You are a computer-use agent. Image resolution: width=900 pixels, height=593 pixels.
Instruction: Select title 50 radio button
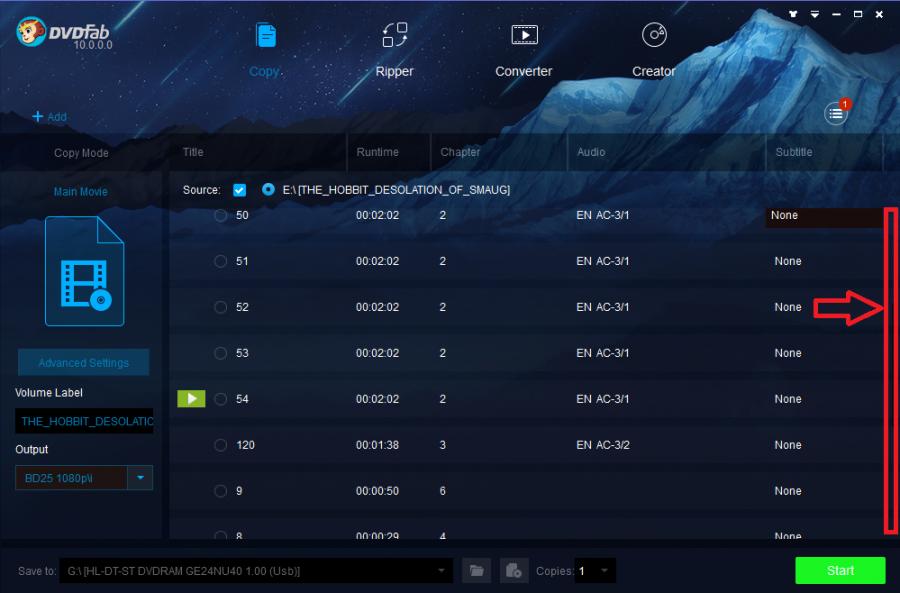point(220,215)
